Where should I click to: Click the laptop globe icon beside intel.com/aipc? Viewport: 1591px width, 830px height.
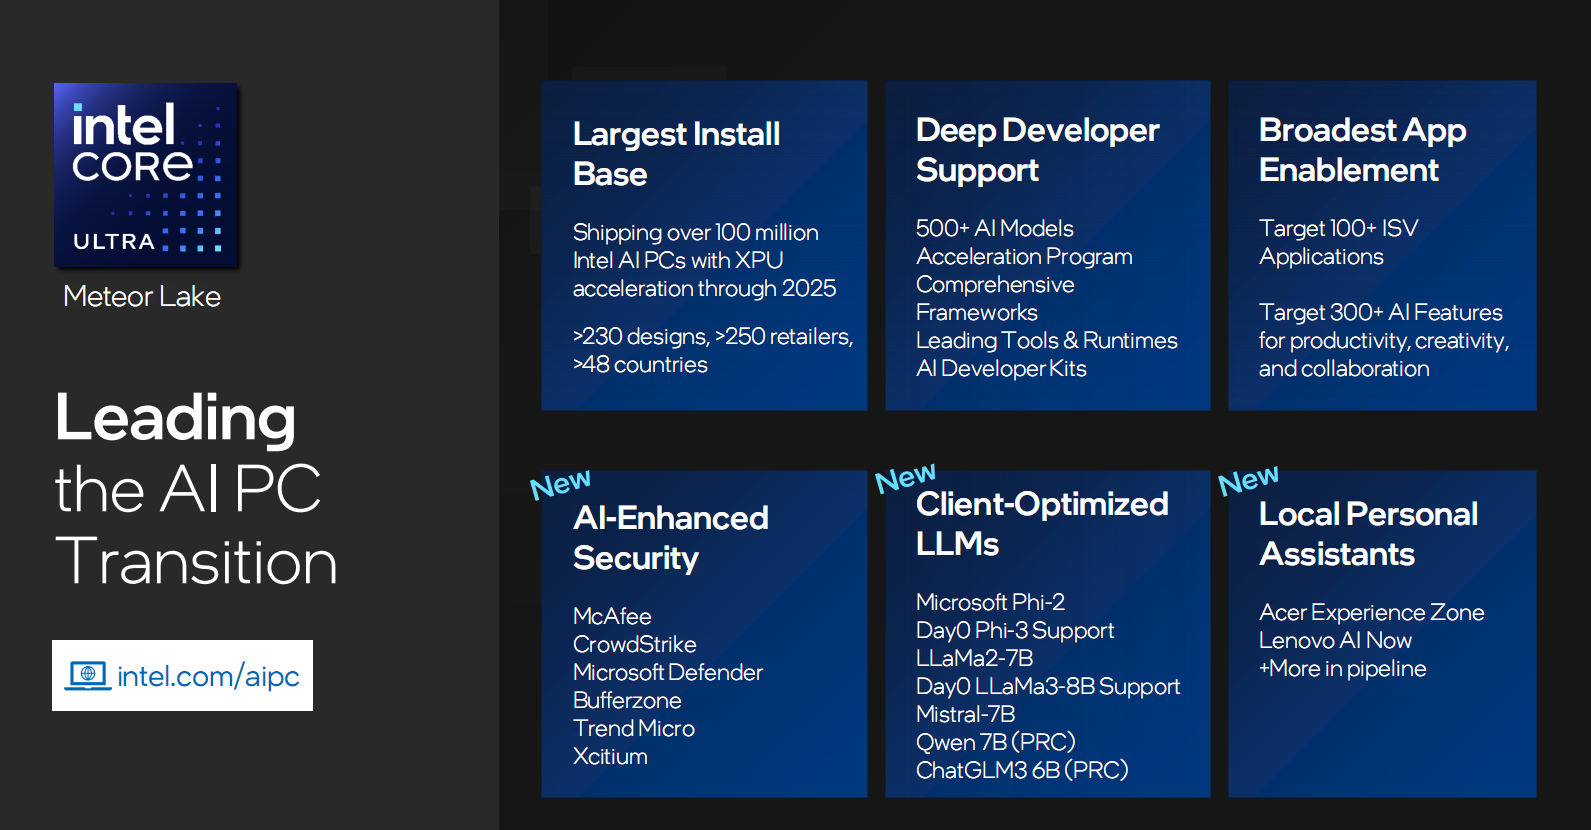pos(88,675)
